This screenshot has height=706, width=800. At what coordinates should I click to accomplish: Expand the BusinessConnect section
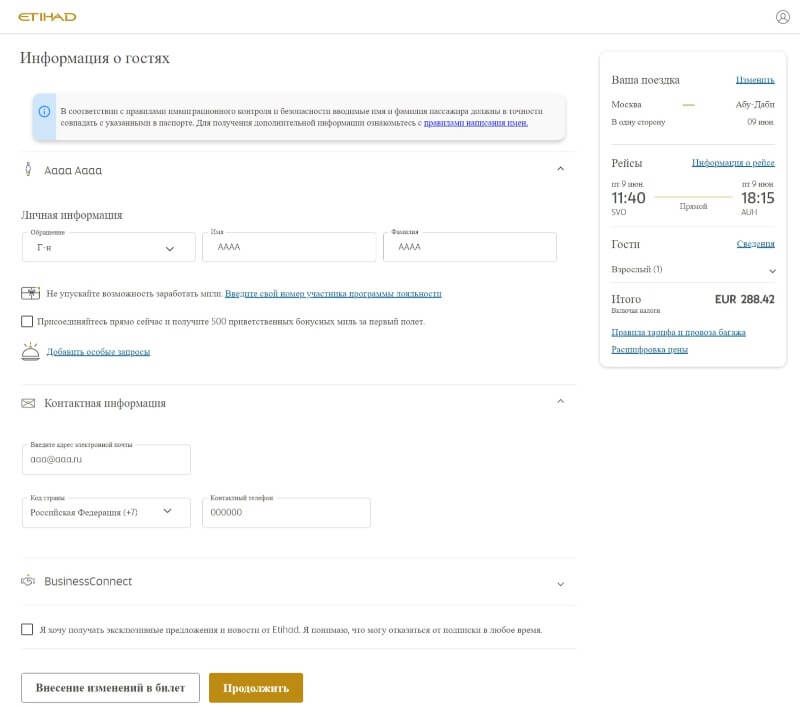(x=560, y=584)
